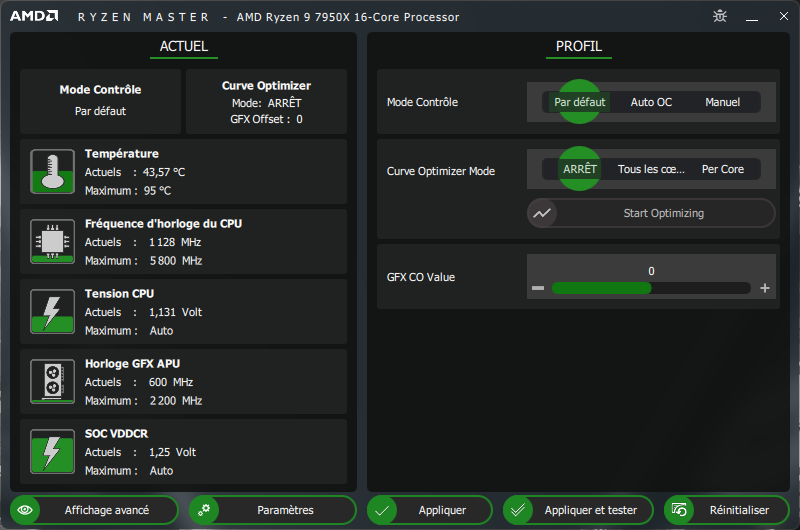Decrease GFX CO Value with minus button
Viewport: 800px width, 530px height.
click(538, 288)
